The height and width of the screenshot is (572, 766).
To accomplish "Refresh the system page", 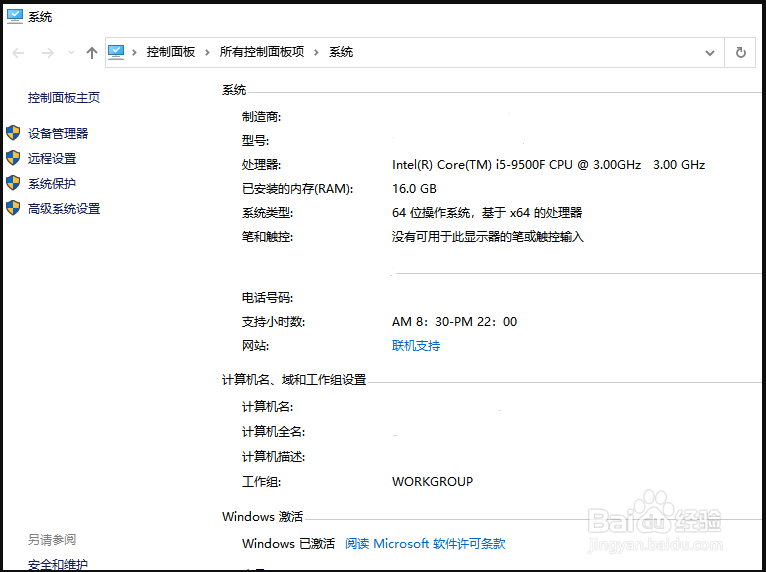I will 741,52.
